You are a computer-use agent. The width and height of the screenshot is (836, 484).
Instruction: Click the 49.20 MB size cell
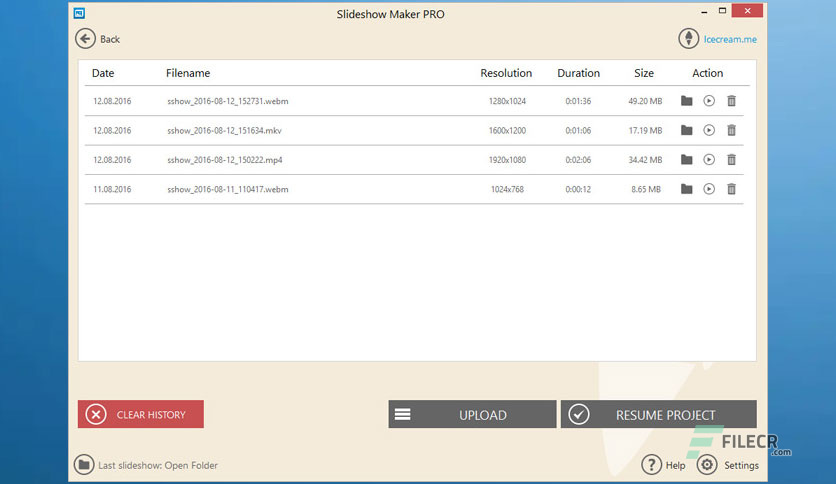(x=645, y=101)
